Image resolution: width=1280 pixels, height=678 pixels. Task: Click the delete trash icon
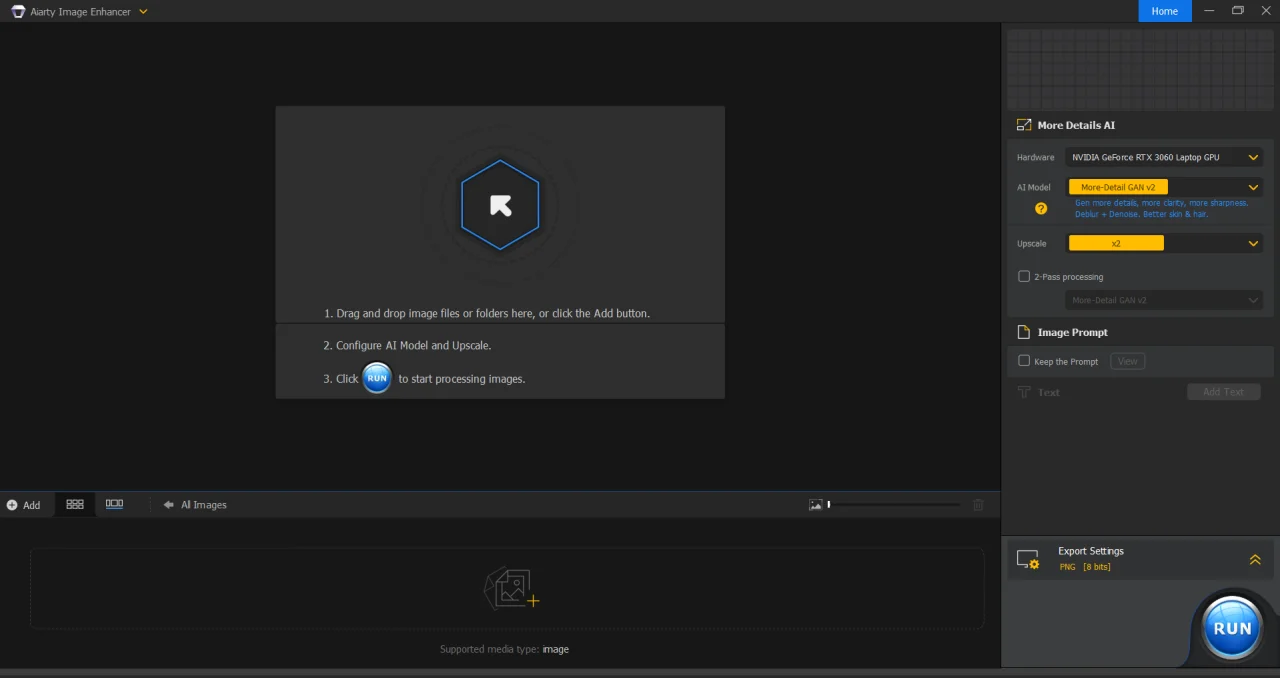[x=978, y=505]
